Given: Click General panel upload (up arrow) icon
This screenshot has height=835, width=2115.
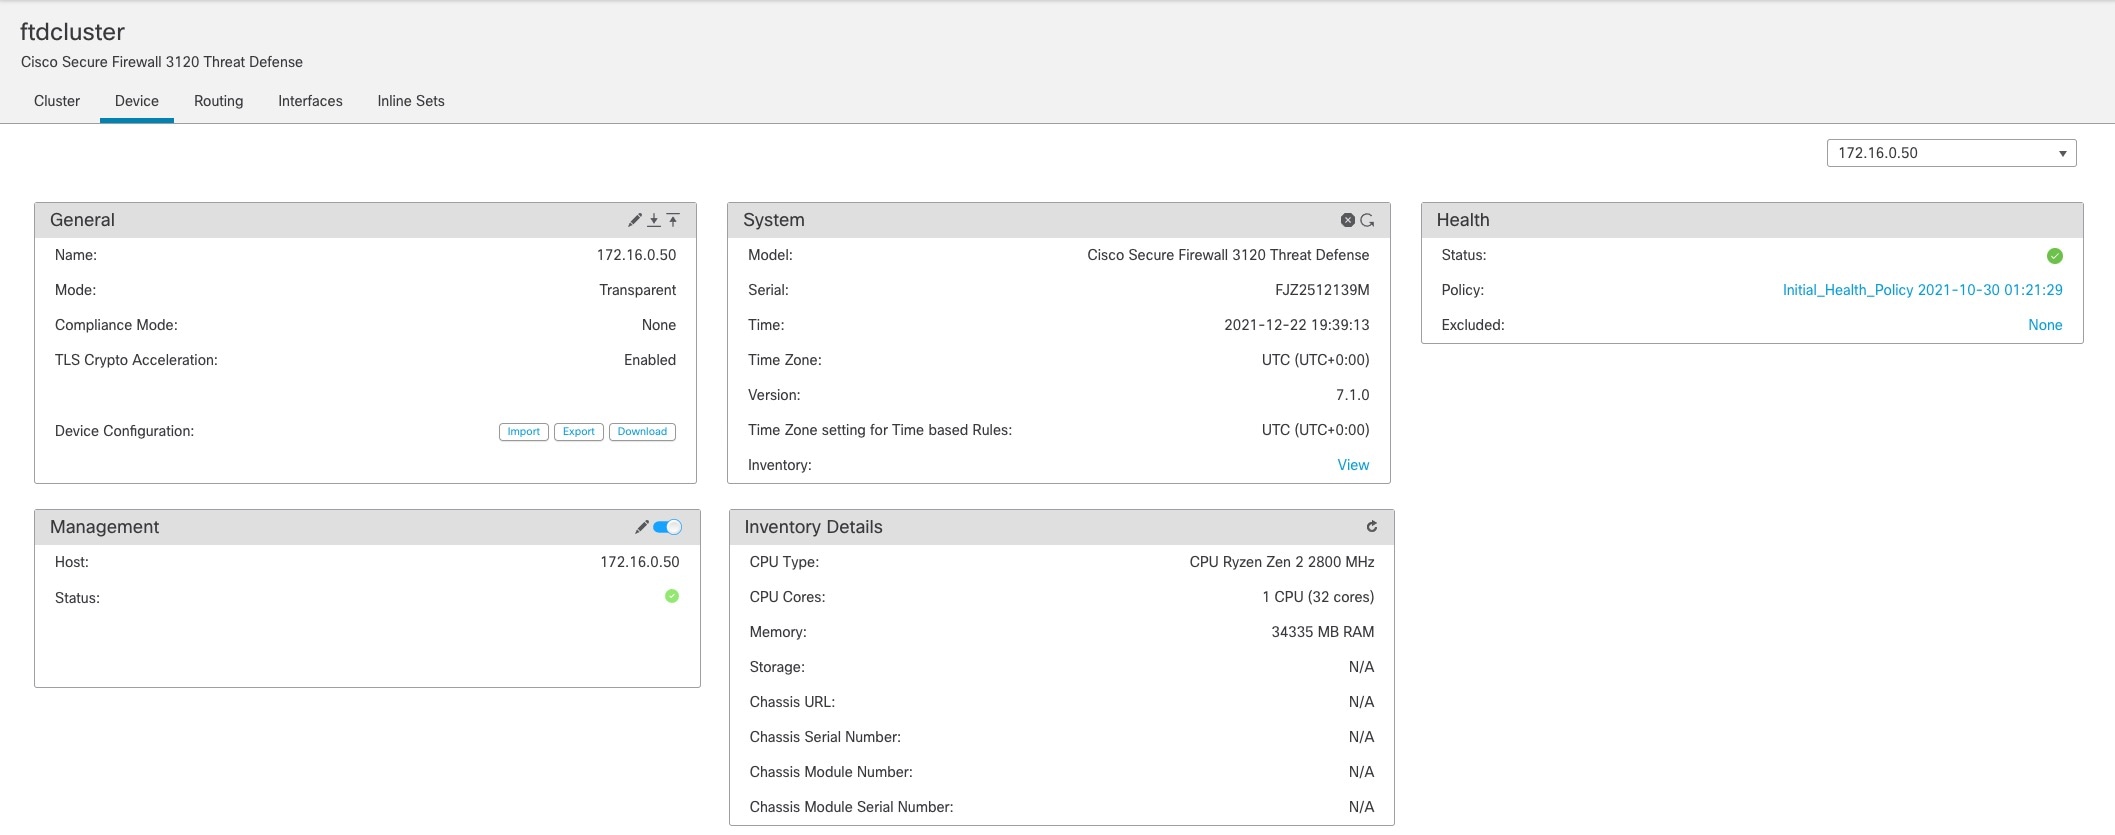Looking at the screenshot, I should click(x=673, y=220).
